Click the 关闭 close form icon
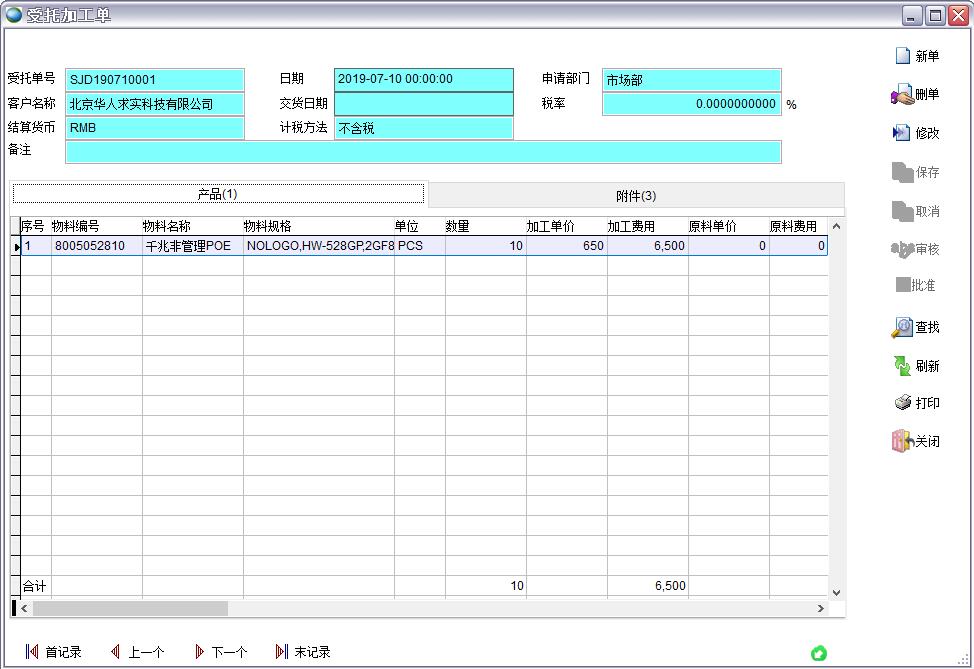The width and height of the screenshot is (974, 669). 921,440
